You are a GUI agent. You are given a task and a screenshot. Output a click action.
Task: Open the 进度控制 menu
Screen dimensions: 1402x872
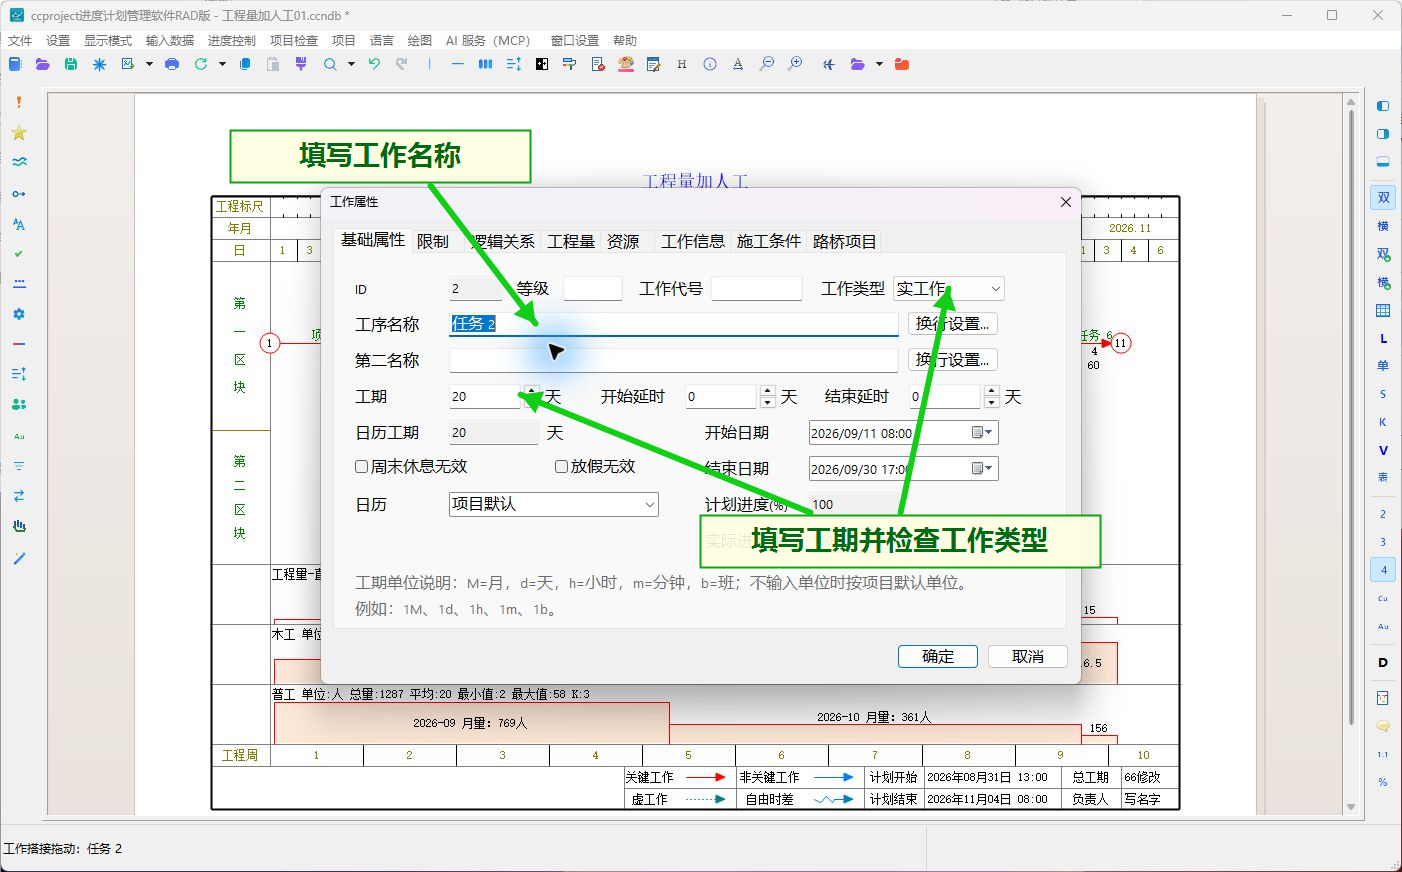[x=232, y=40]
